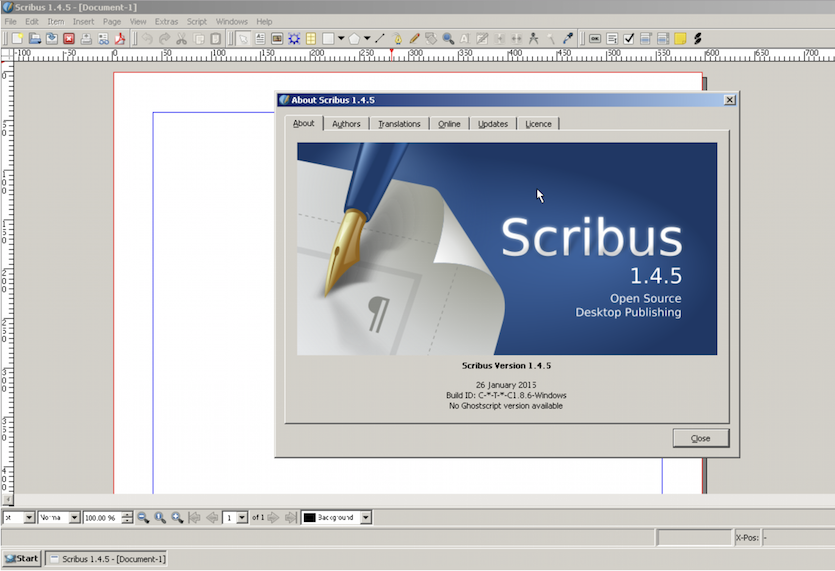Image resolution: width=835 pixels, height=571 pixels.
Task: Click the Copy icon
Action: tap(198, 38)
